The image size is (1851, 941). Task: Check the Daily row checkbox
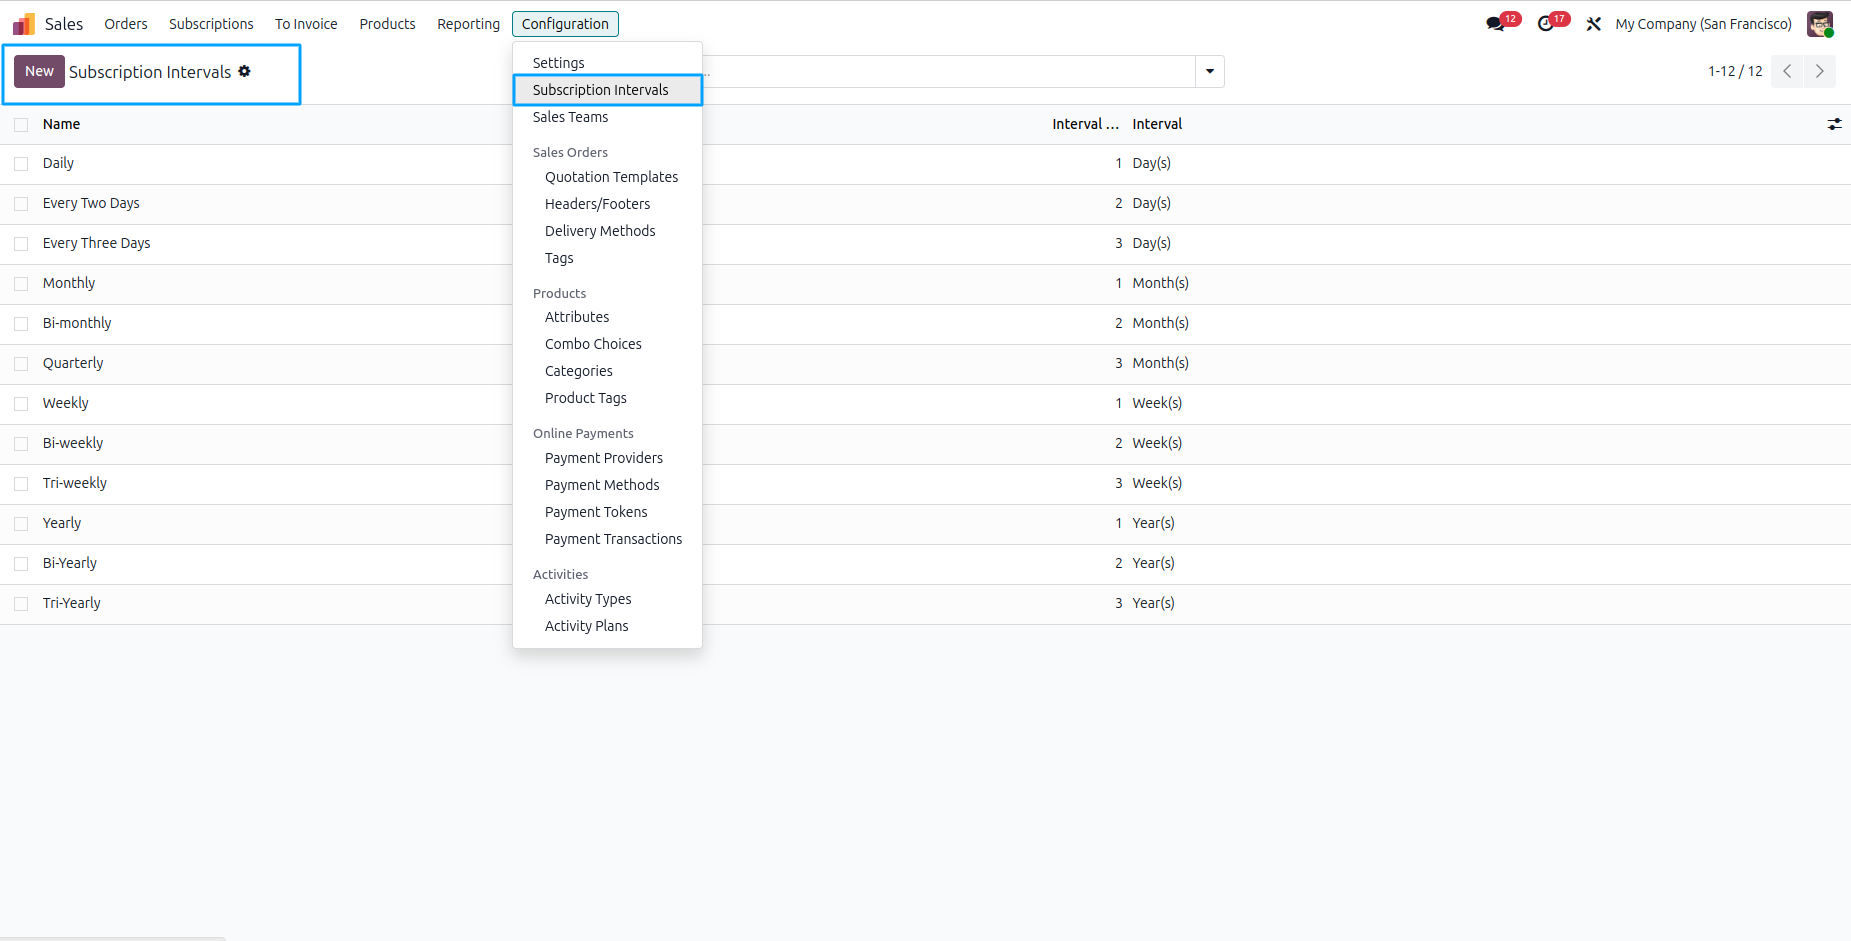tap(21, 164)
